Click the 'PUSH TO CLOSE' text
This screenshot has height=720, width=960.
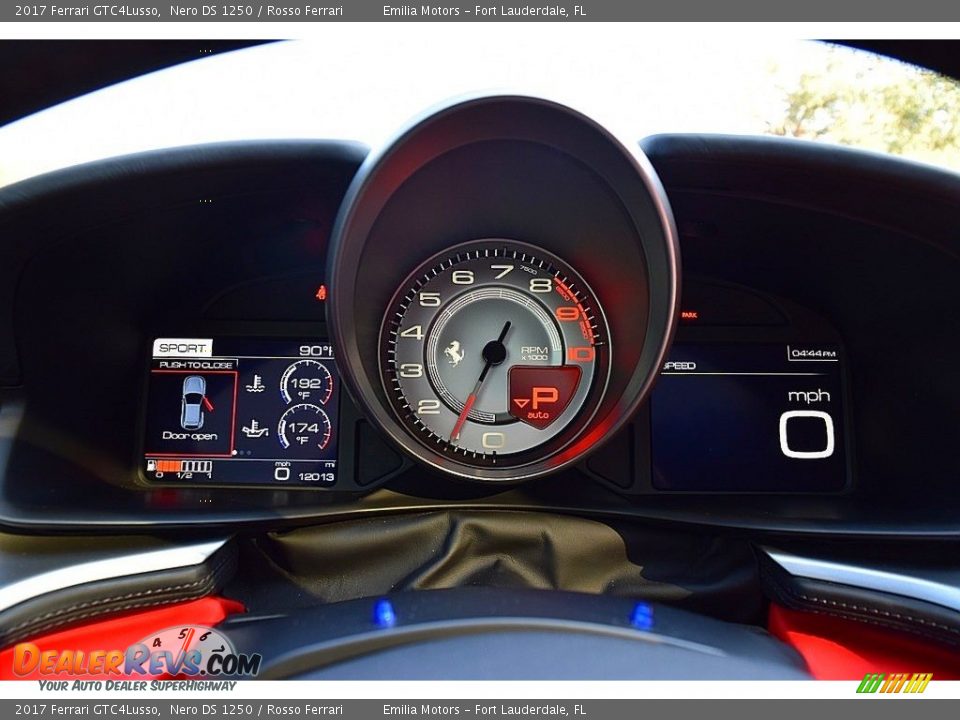pyautogui.click(x=196, y=365)
